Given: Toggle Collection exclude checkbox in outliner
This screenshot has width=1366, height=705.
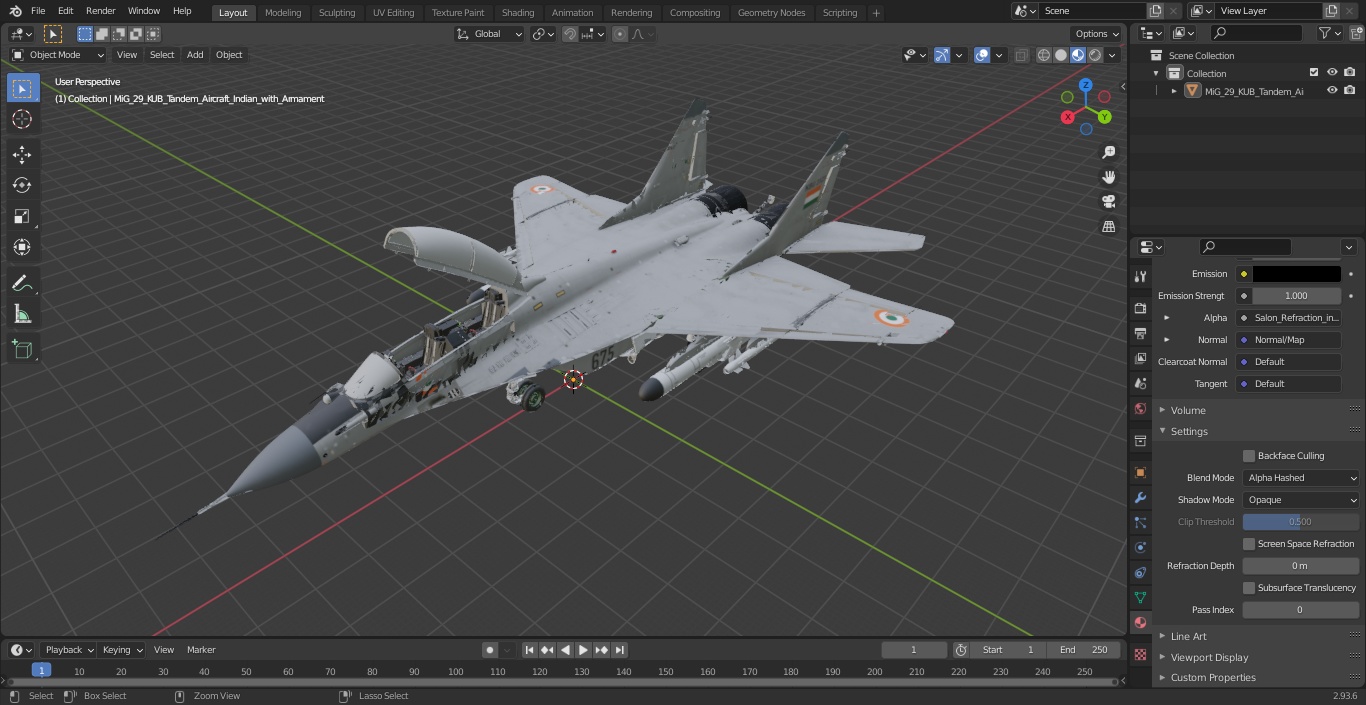Looking at the screenshot, I should (x=1314, y=73).
